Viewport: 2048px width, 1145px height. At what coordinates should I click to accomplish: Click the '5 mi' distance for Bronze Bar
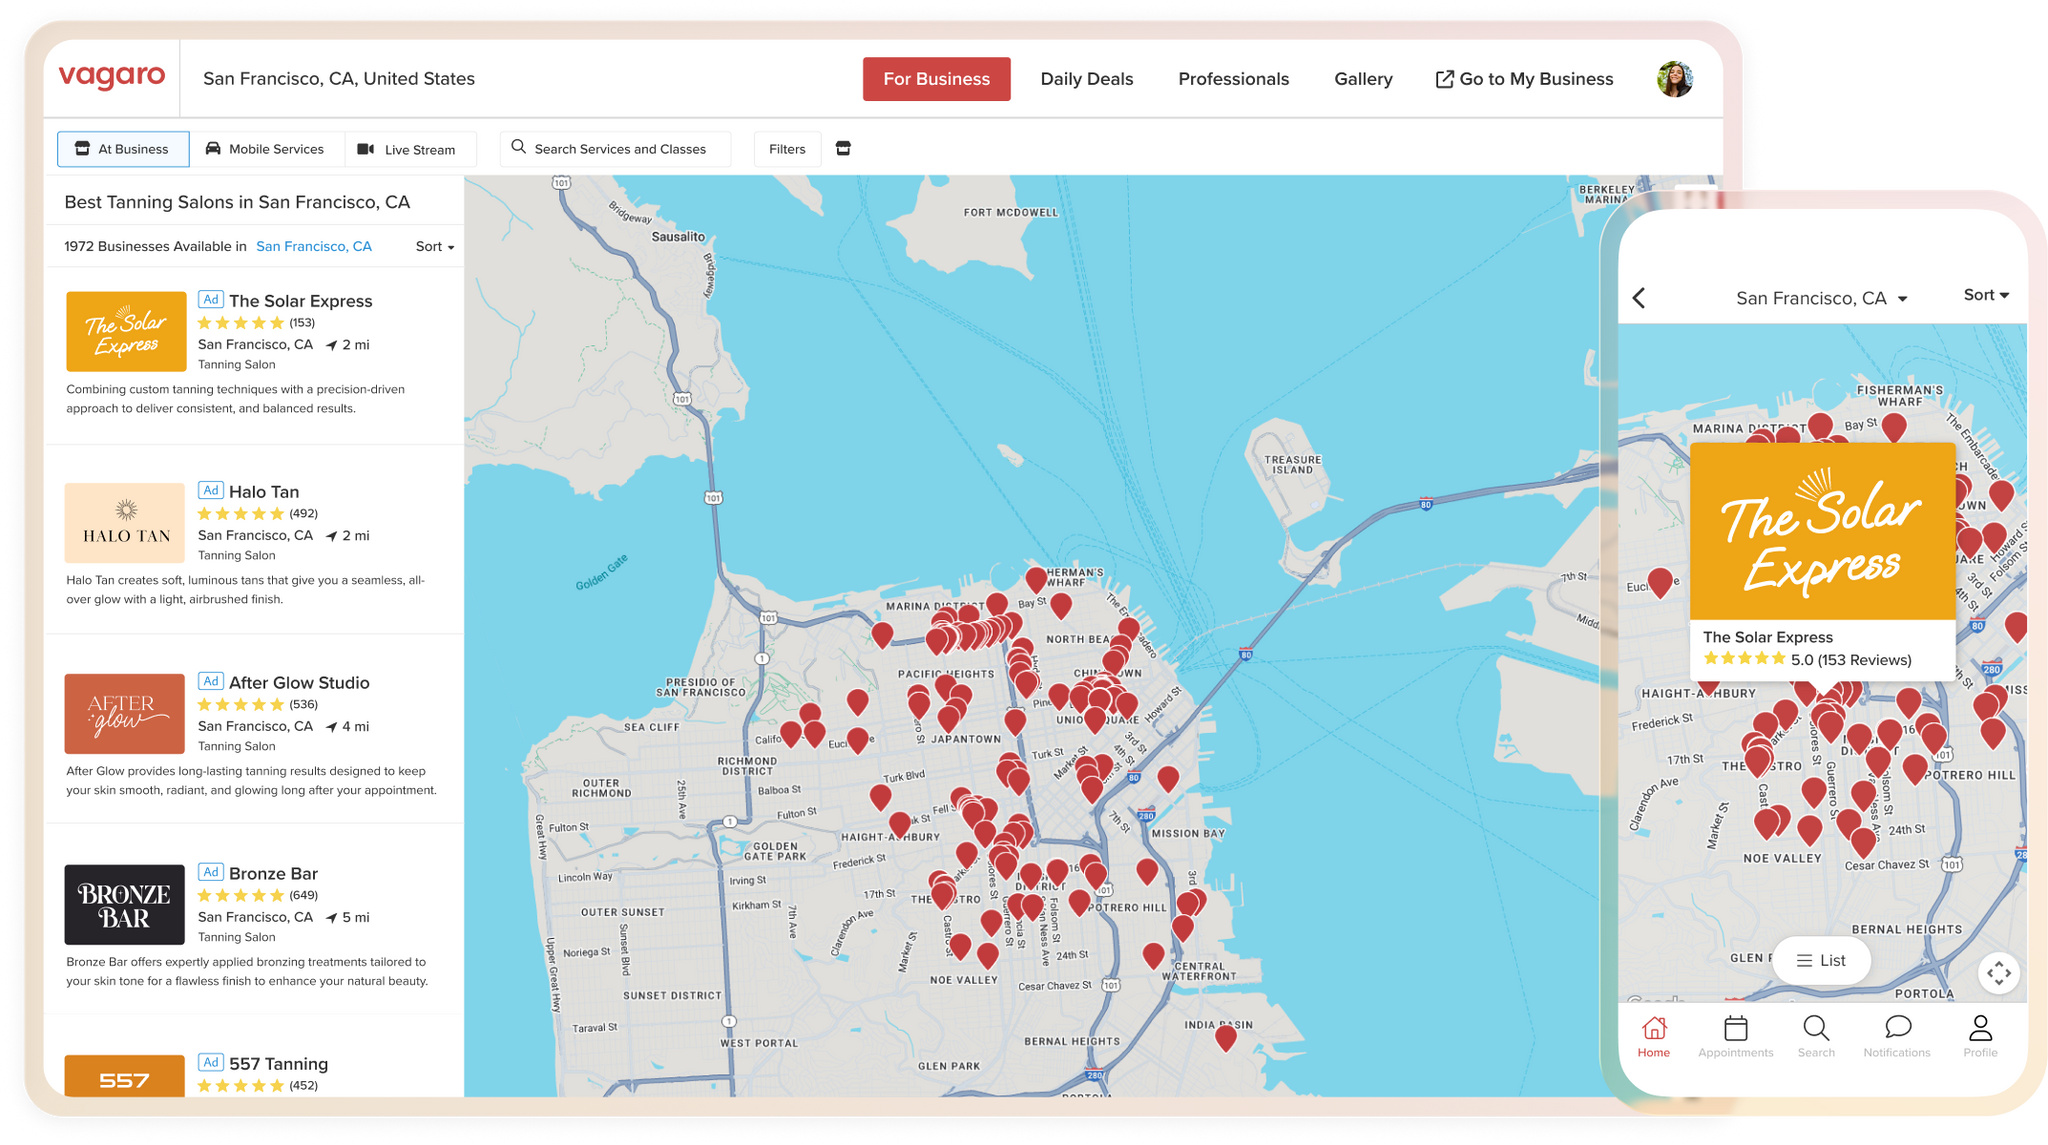[x=356, y=917]
